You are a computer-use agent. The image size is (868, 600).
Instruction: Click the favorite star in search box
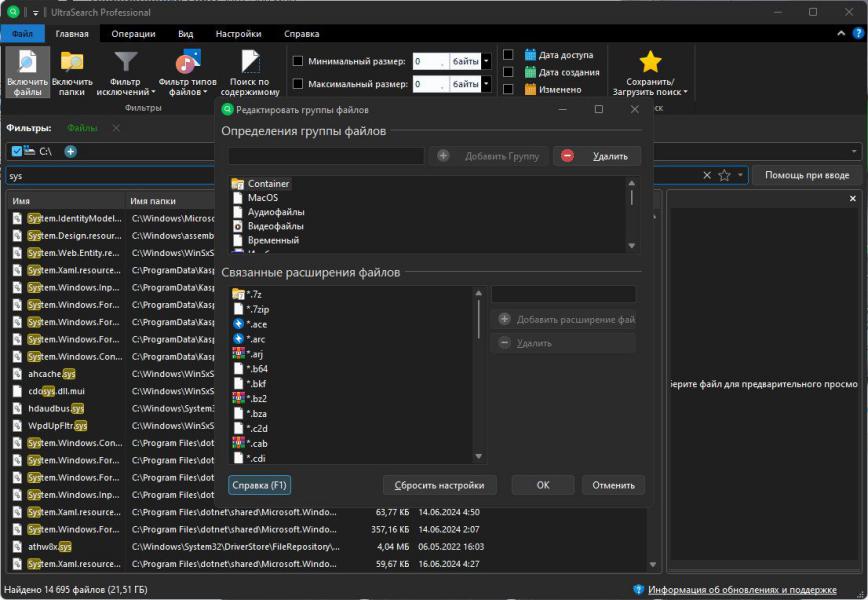tap(724, 175)
